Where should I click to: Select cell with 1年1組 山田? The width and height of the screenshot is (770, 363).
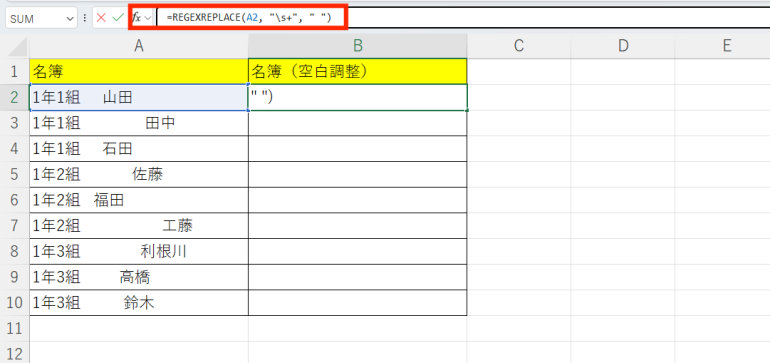pyautogui.click(x=139, y=97)
